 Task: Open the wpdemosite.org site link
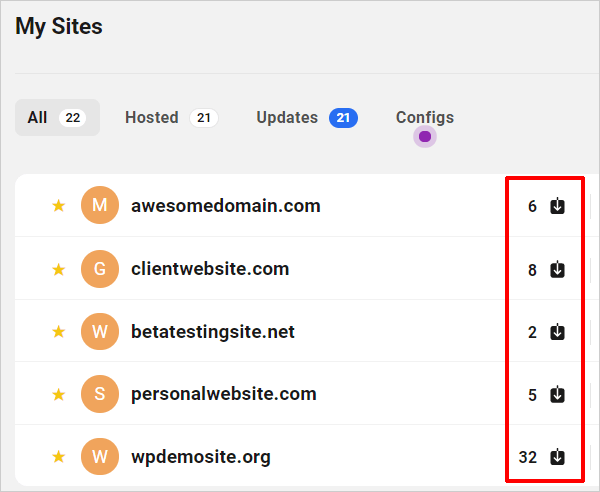[201, 457]
